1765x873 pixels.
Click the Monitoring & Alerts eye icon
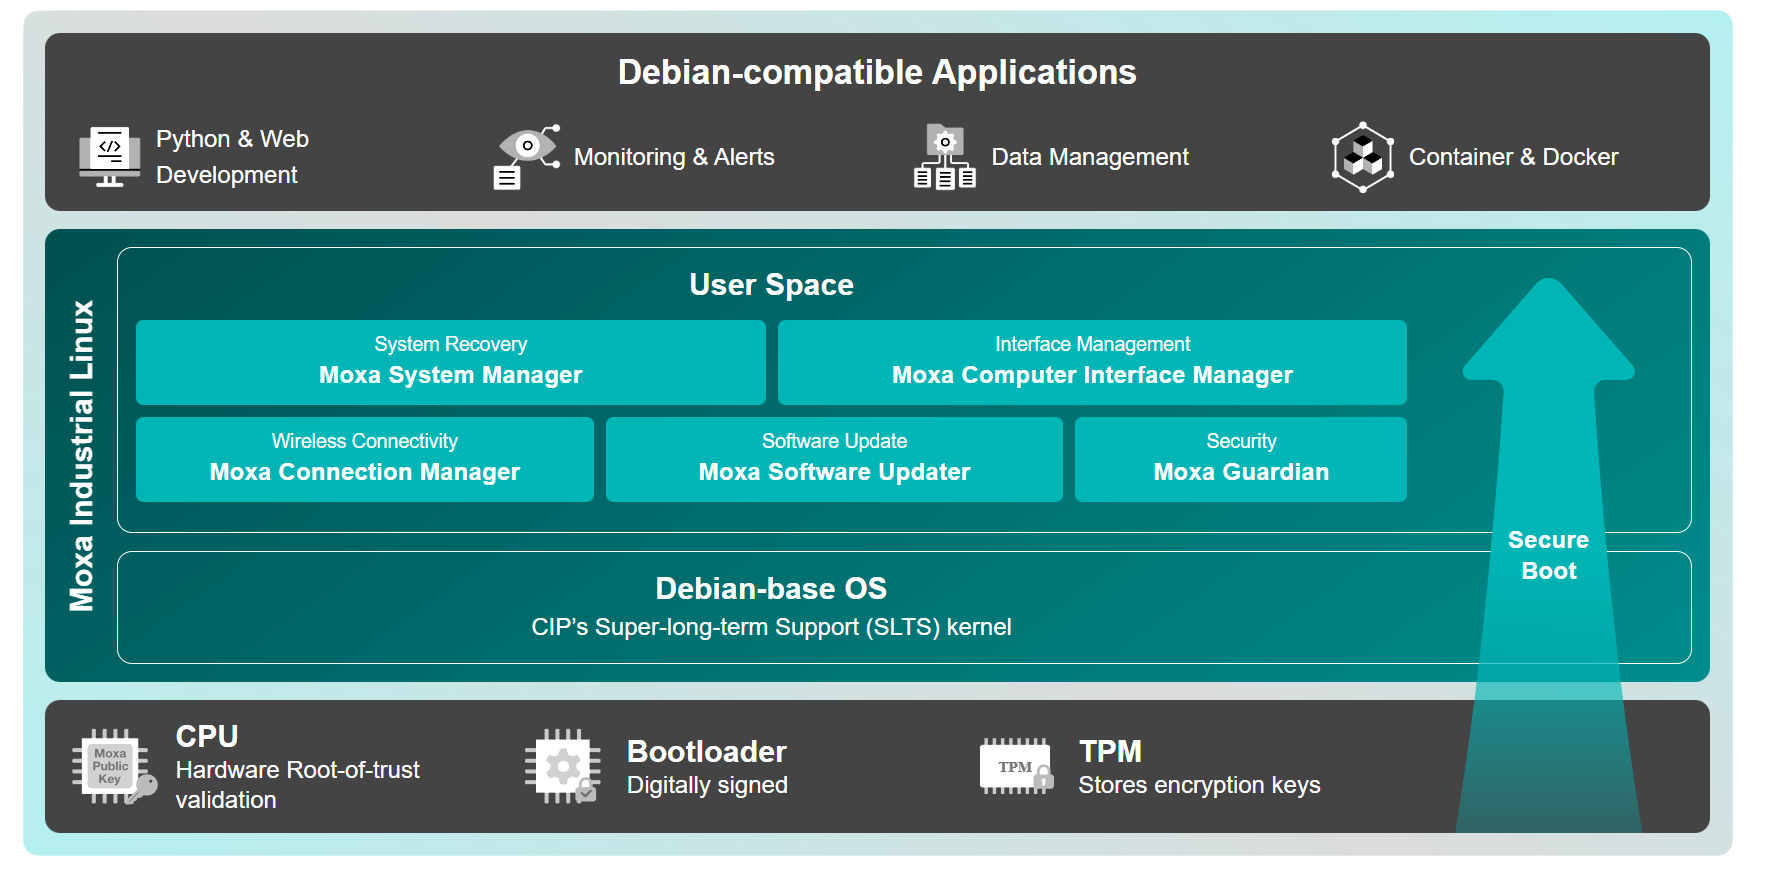point(526,156)
